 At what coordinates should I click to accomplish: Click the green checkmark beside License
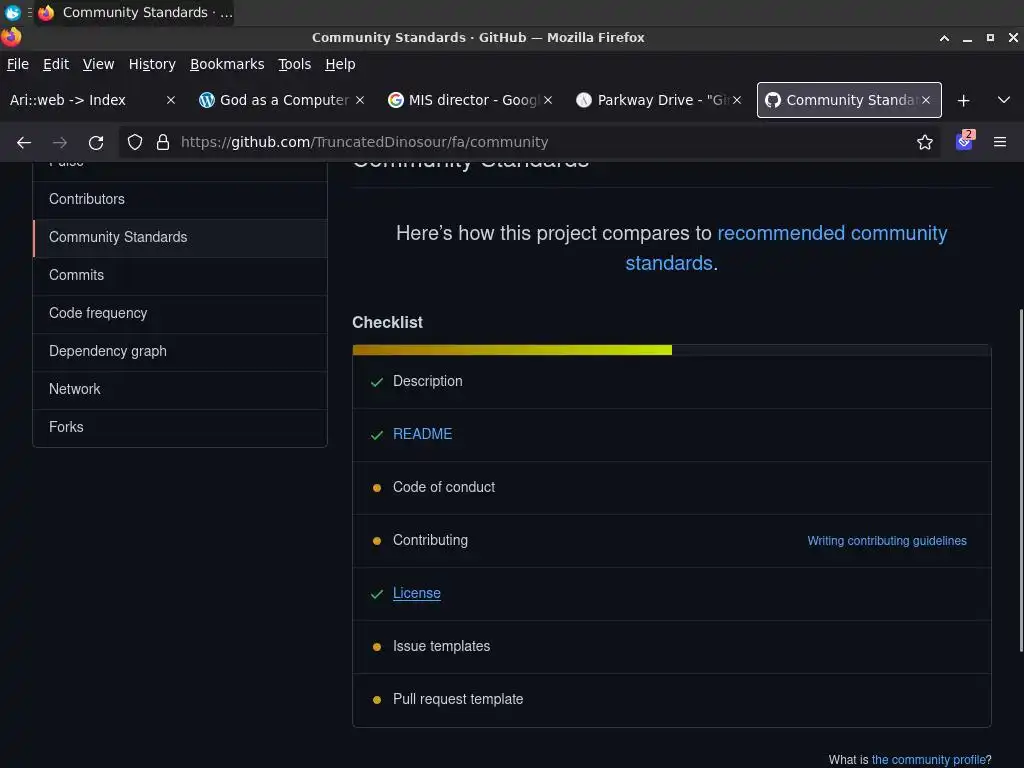click(x=377, y=594)
